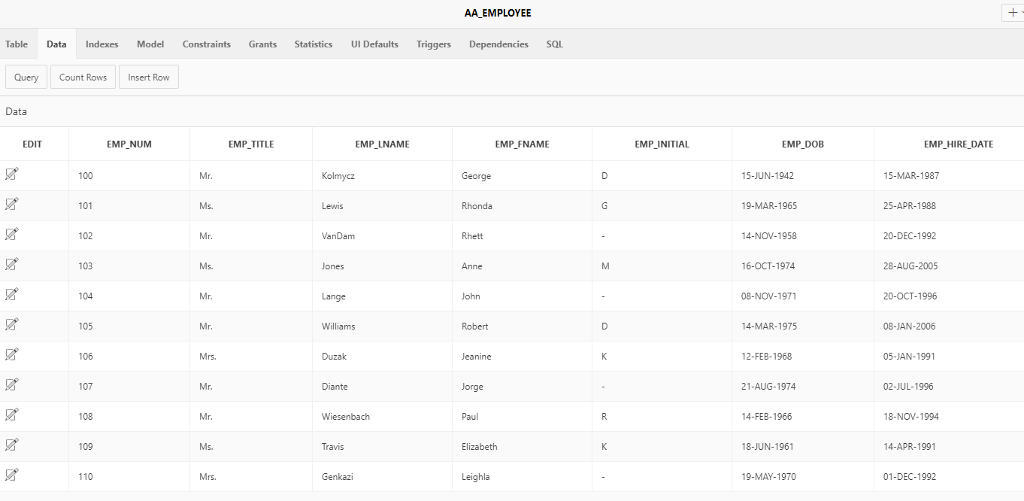This screenshot has height=501, width=1024.
Task: Edit the row for employee 104 Lange
Action: (x=12, y=294)
